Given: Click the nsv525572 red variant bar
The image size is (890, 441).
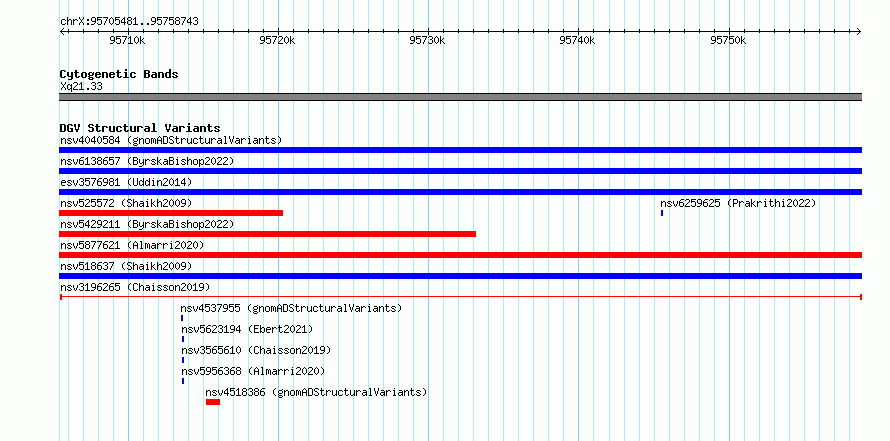Looking at the screenshot, I should tap(171, 213).
